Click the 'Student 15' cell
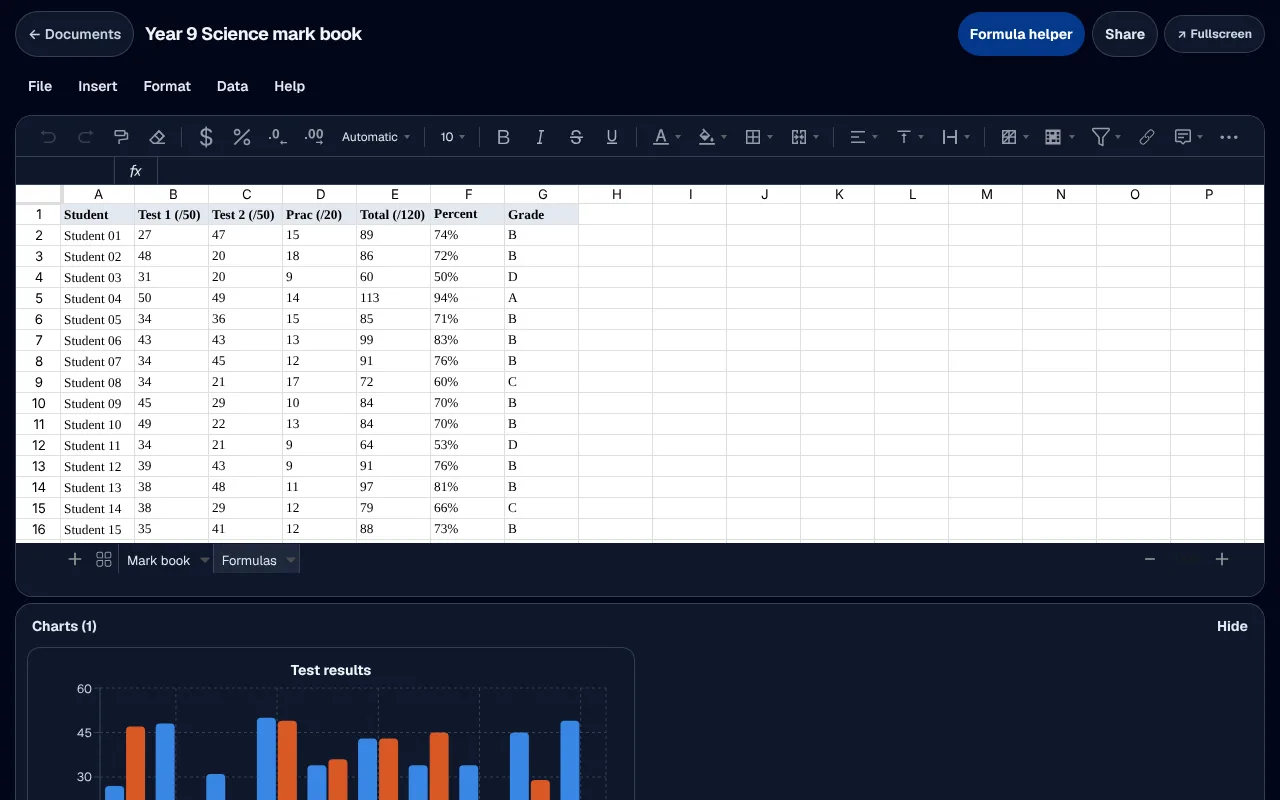1280x800 pixels. 98,529
